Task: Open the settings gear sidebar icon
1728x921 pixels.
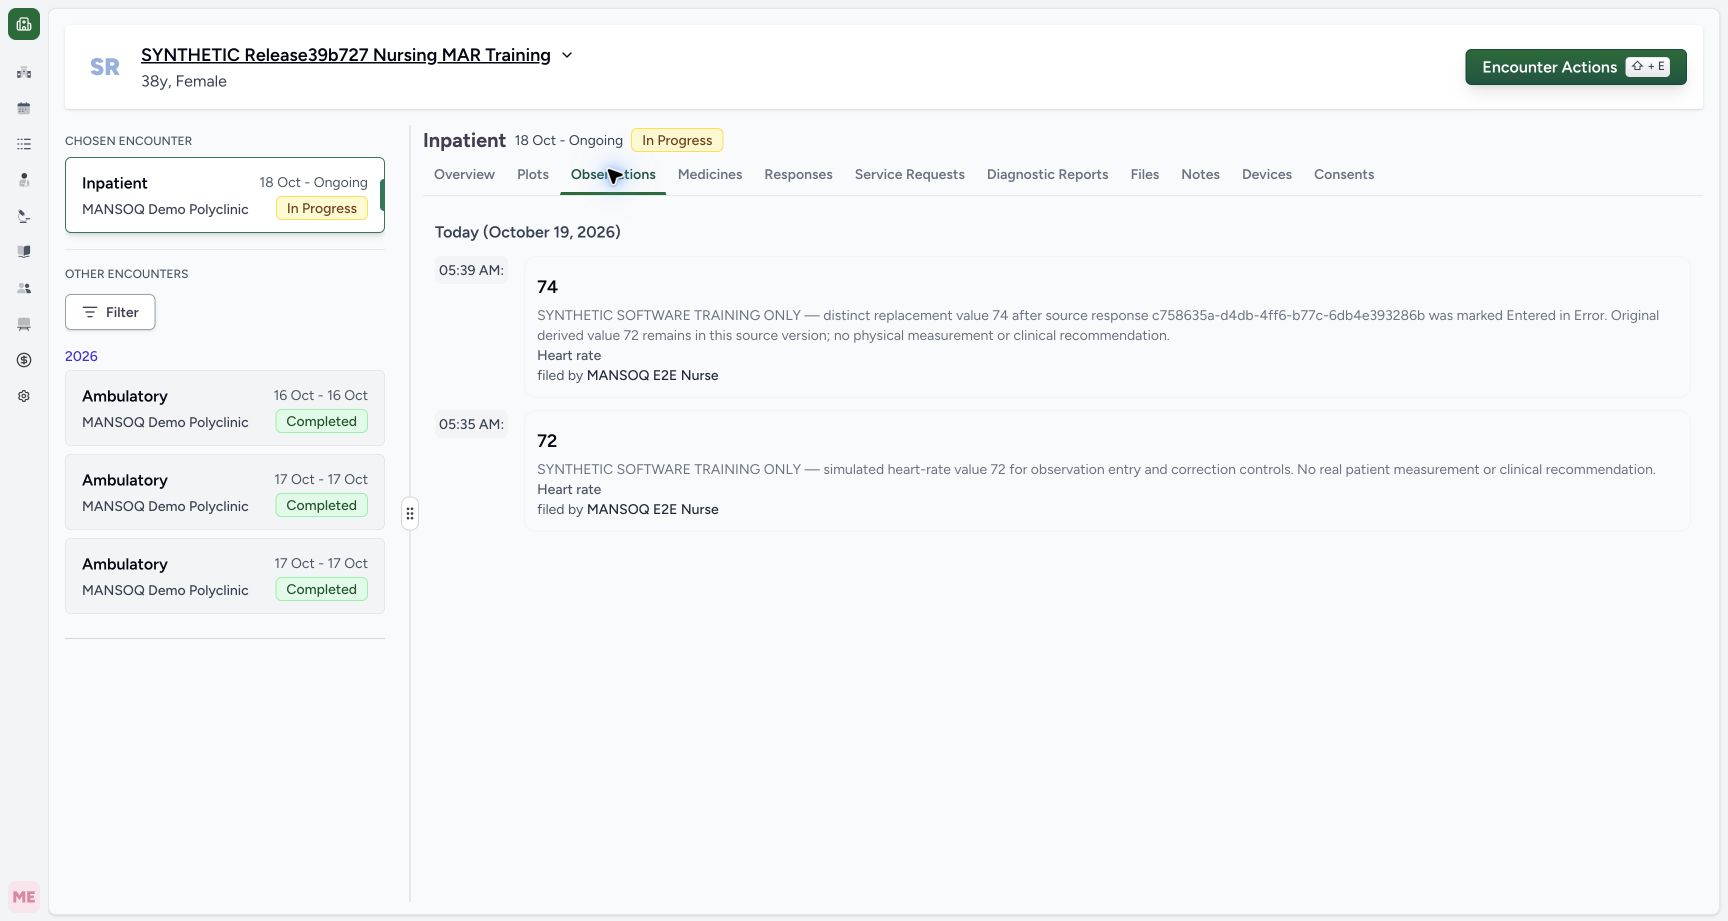Action: [x=24, y=396]
